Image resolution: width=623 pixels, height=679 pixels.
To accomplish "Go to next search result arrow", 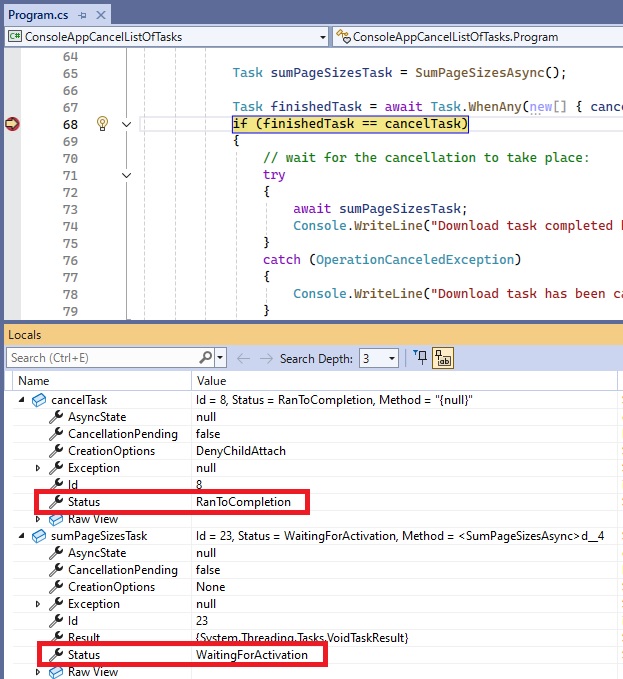I will pyautogui.click(x=266, y=359).
